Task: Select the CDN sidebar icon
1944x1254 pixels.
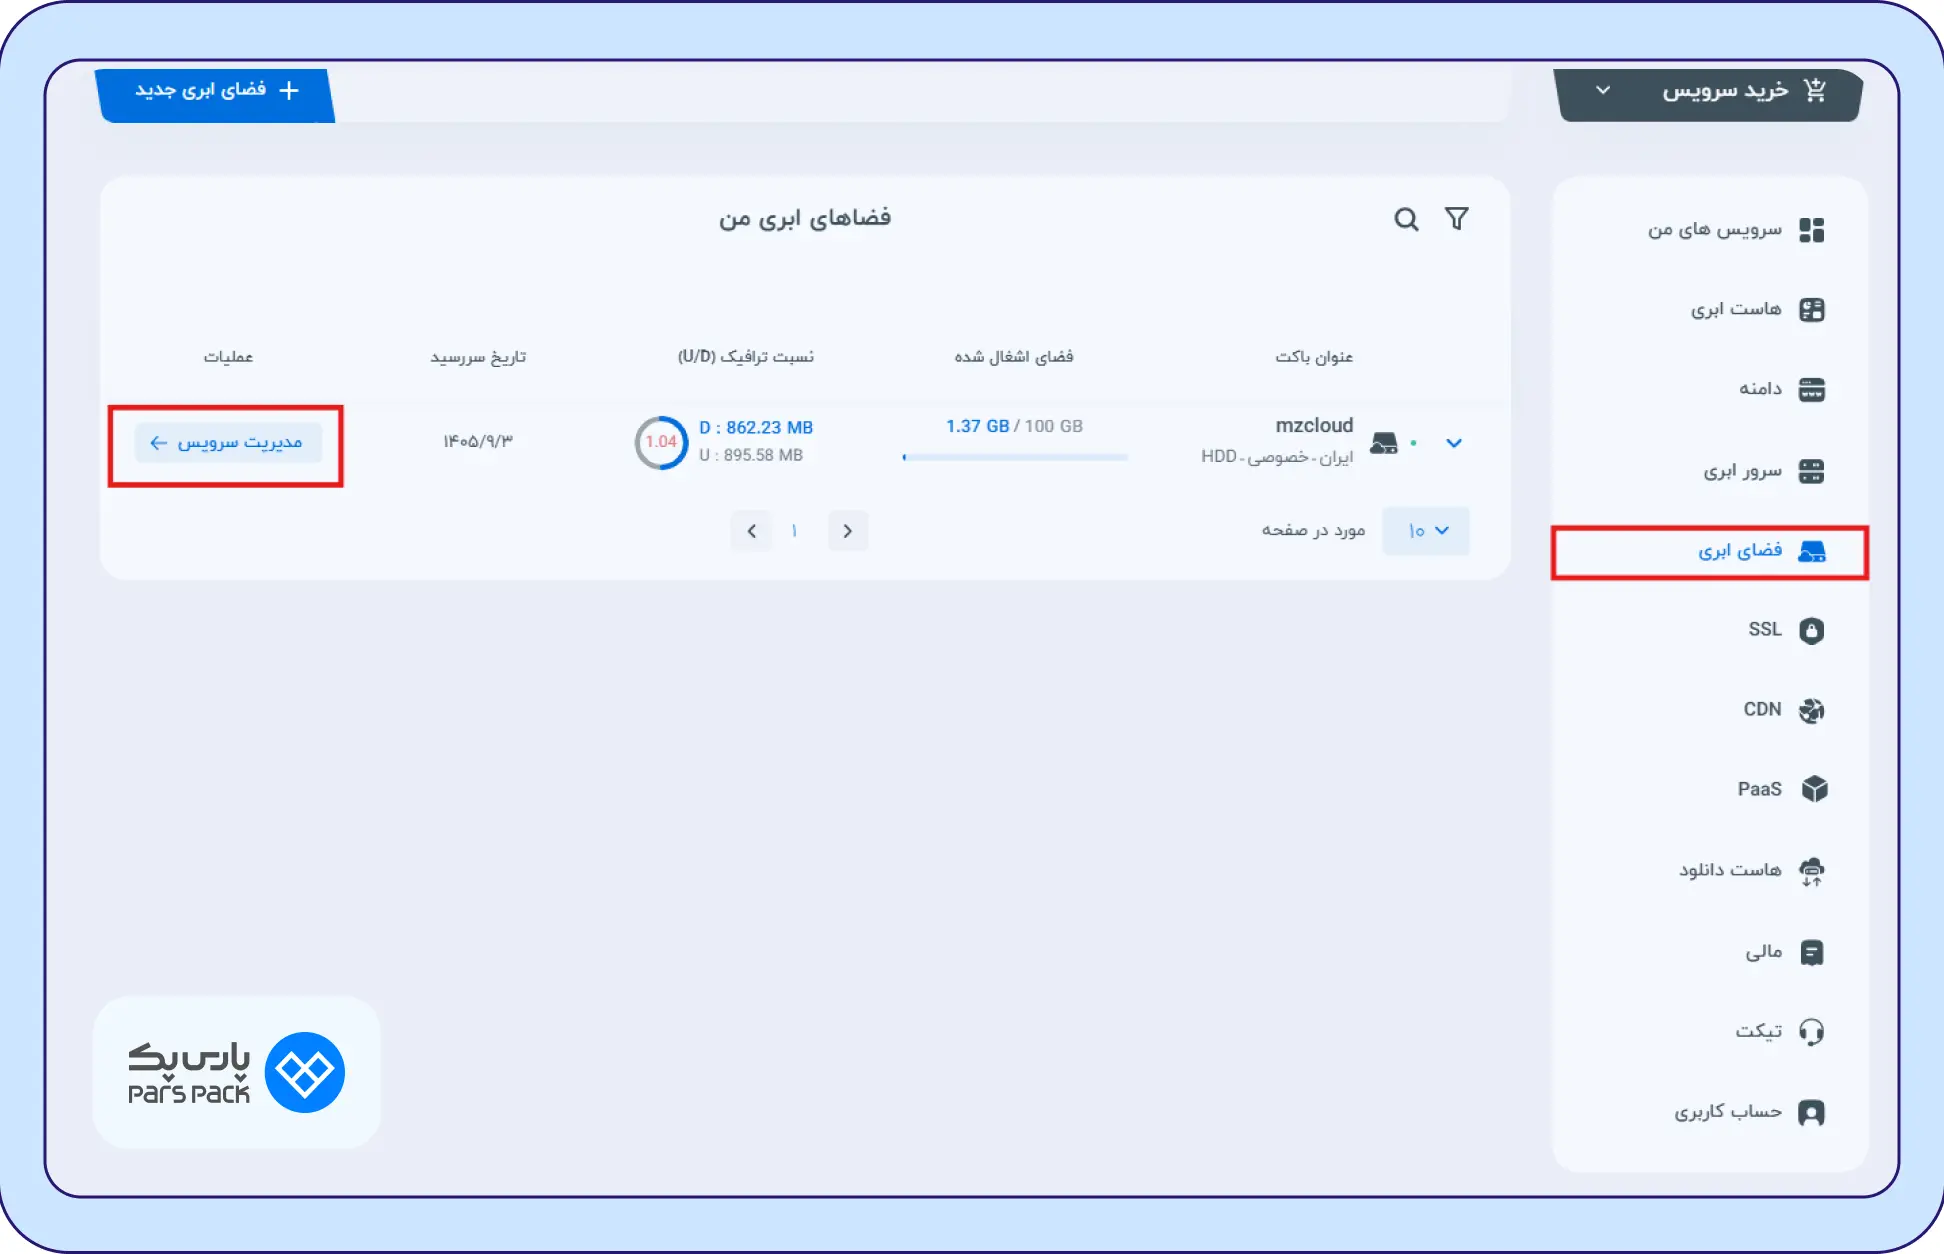Action: click(x=1813, y=710)
